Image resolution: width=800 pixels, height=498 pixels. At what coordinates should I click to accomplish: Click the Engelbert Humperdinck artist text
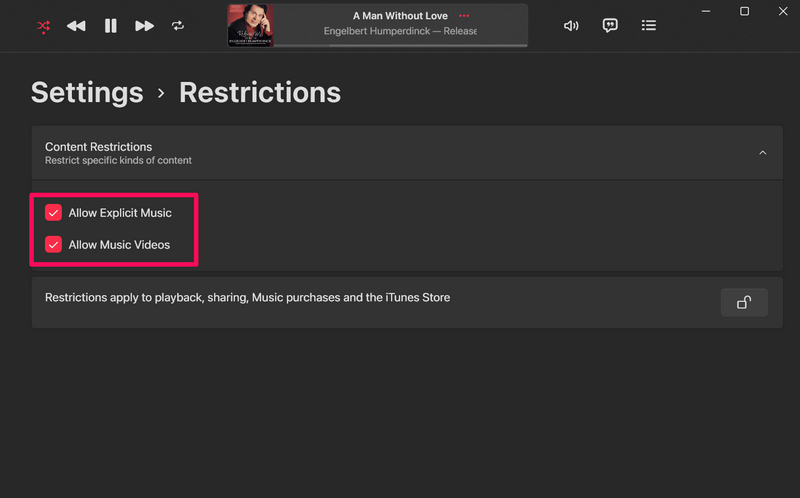pyautogui.click(x=400, y=31)
